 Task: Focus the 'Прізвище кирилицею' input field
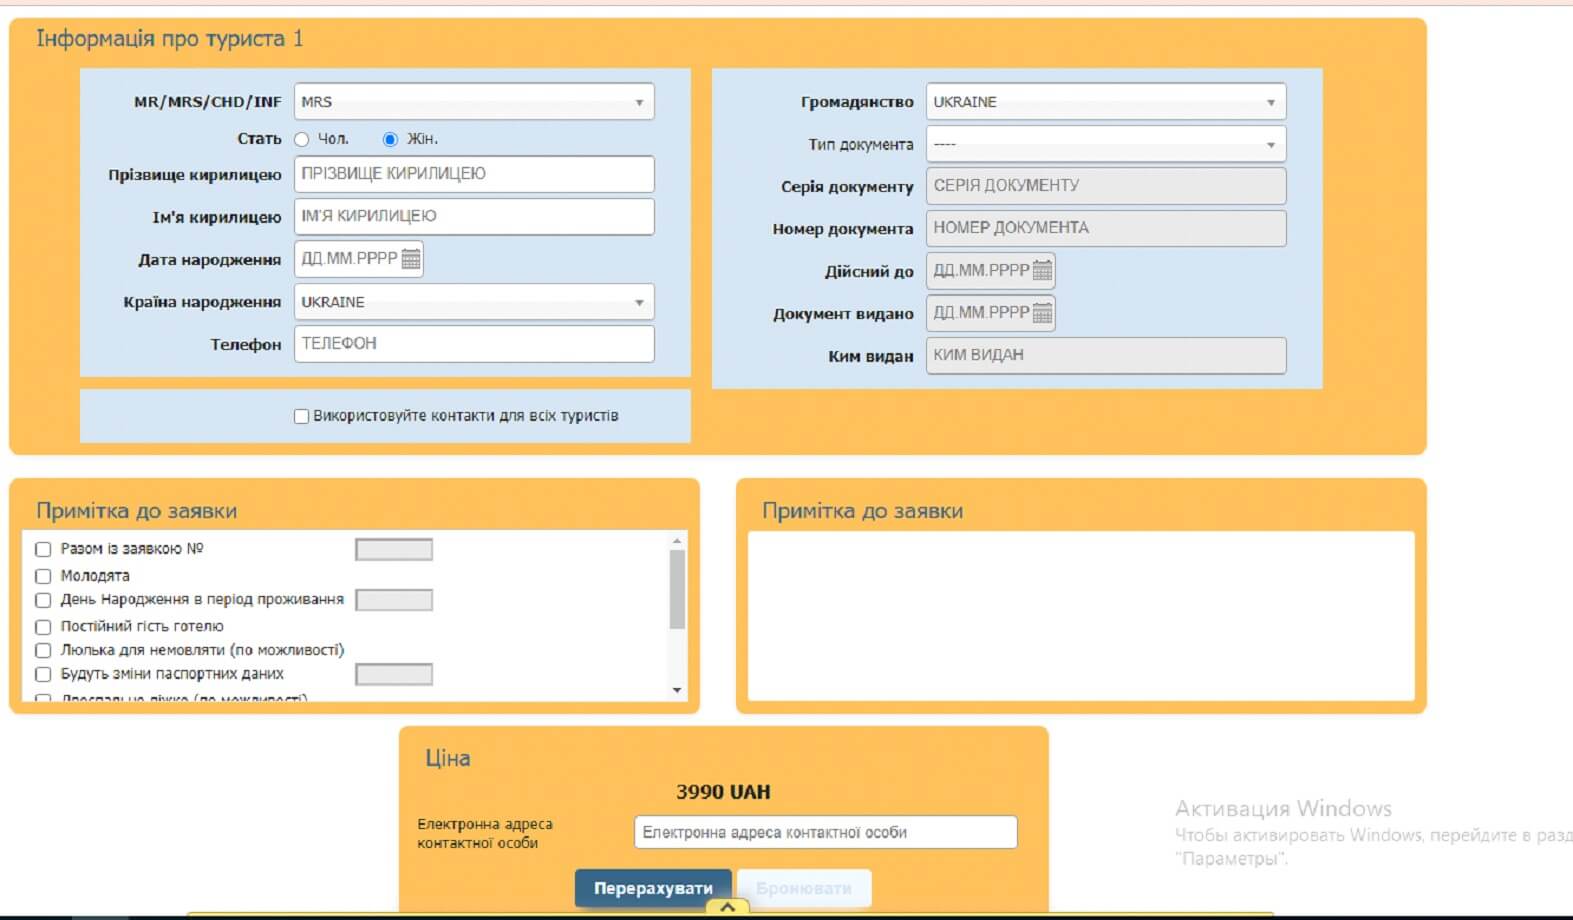click(x=474, y=174)
